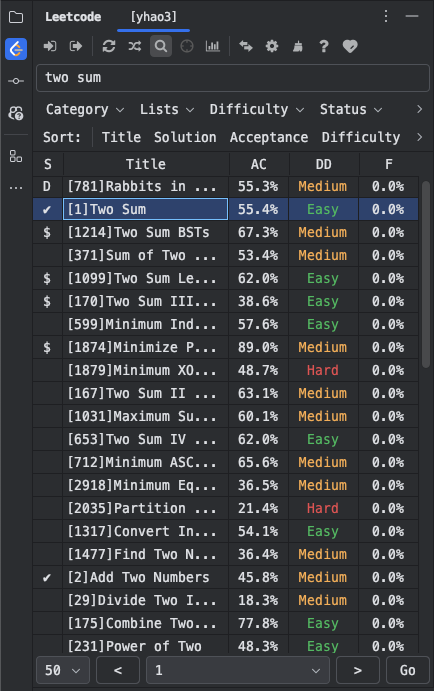This screenshot has height=691, width=434.
Task: Click the donate heart icon
Action: click(x=350, y=46)
